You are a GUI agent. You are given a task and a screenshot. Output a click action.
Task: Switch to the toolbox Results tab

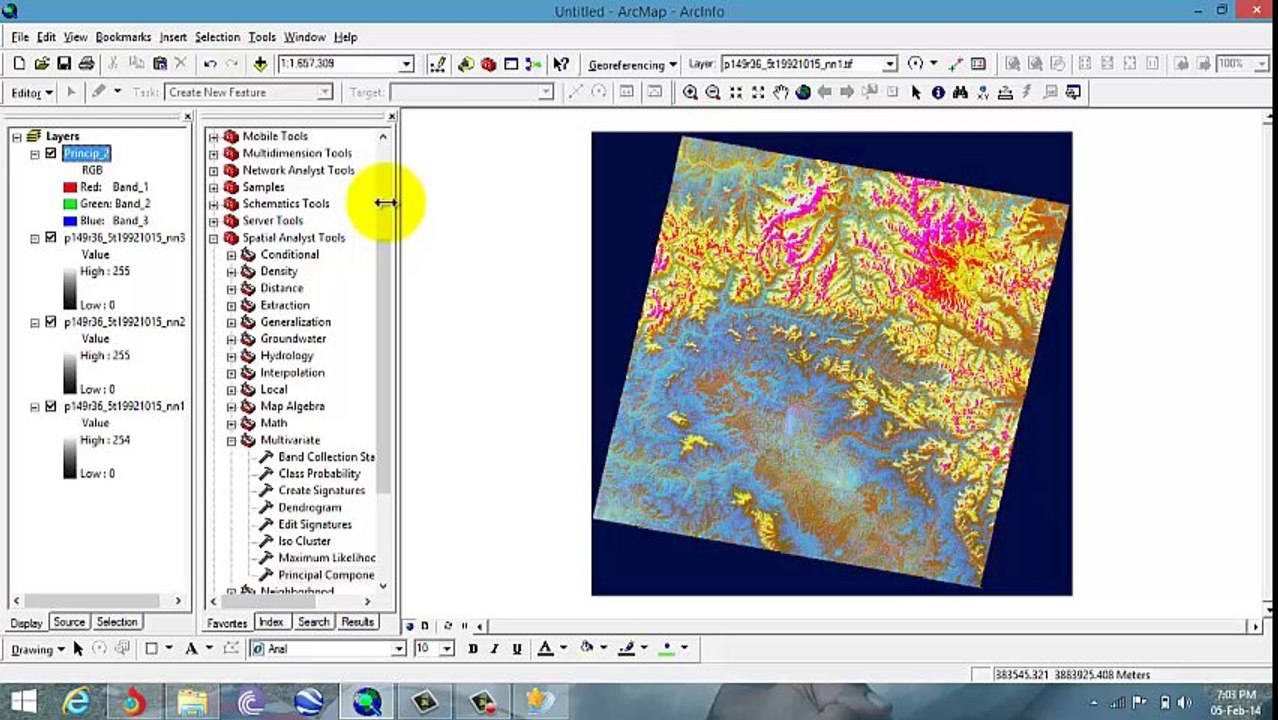[357, 622]
